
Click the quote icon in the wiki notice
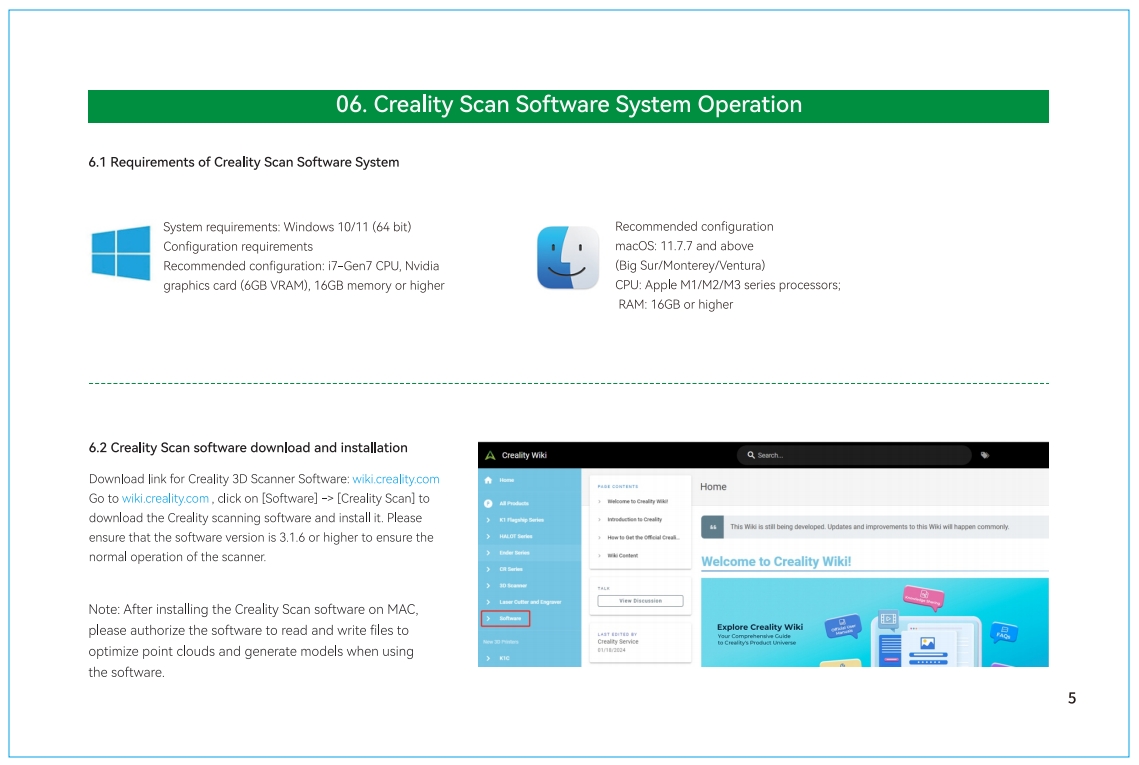click(x=713, y=527)
